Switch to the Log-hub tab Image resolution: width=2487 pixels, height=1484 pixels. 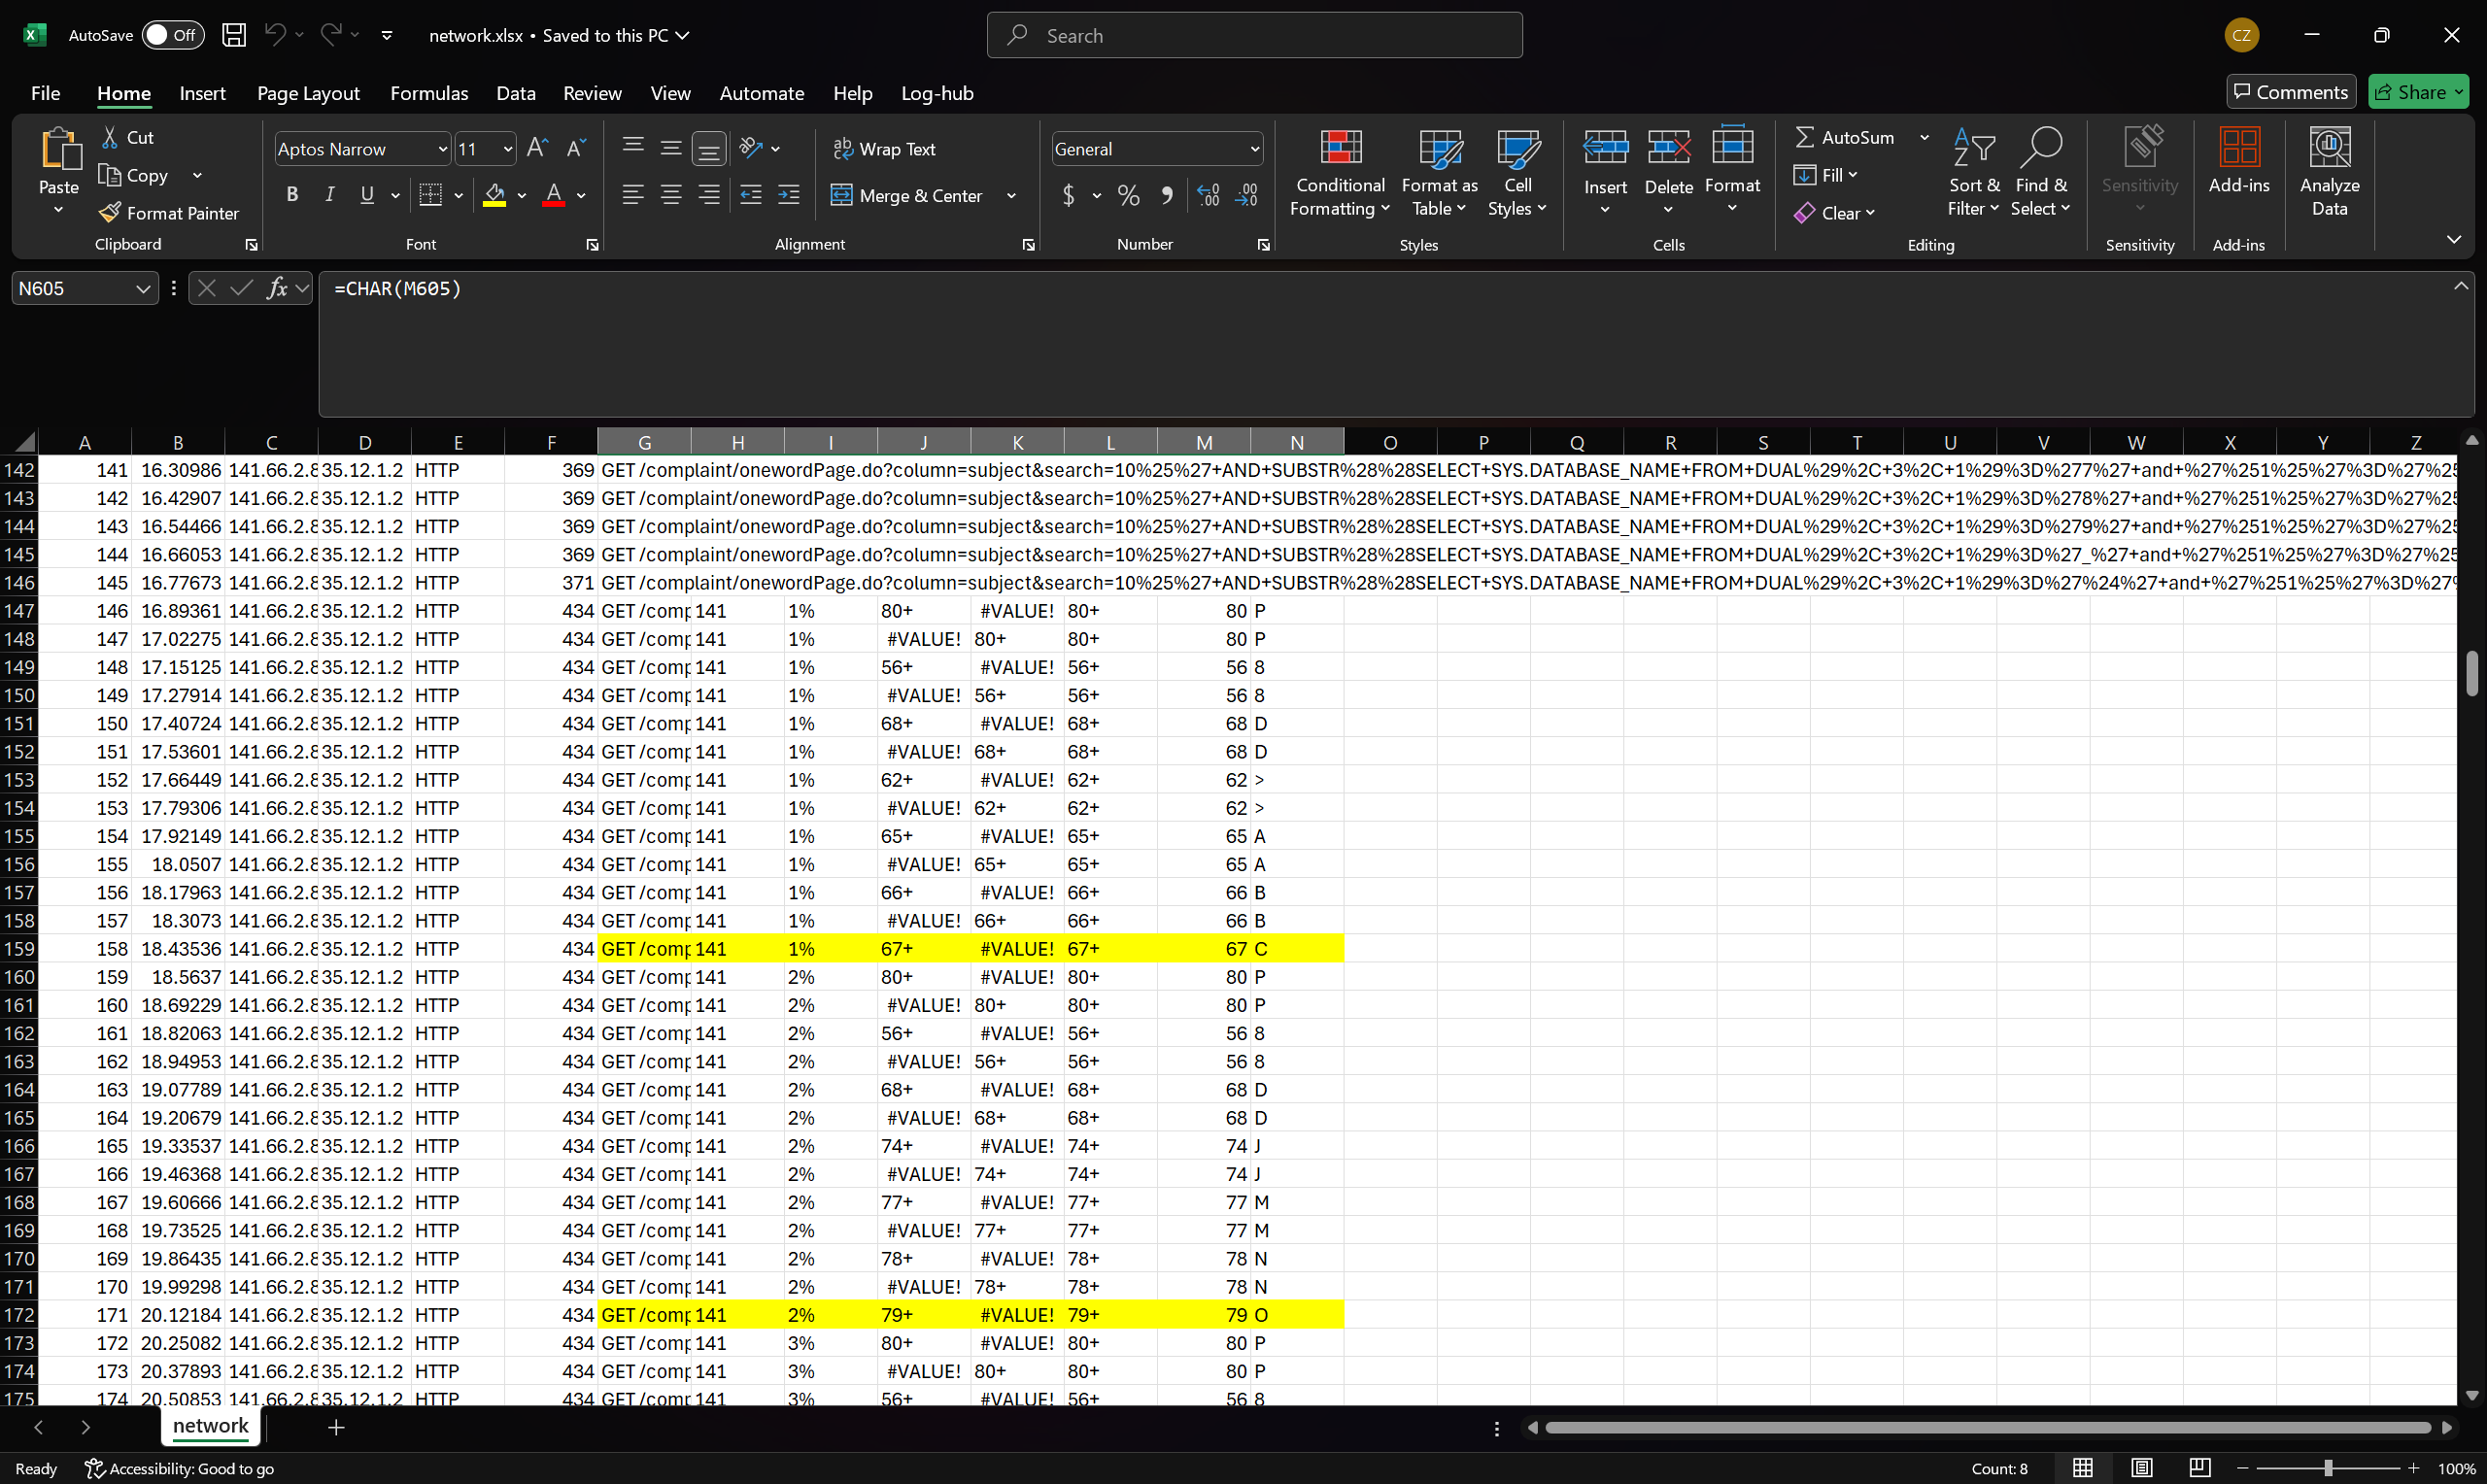coord(936,93)
